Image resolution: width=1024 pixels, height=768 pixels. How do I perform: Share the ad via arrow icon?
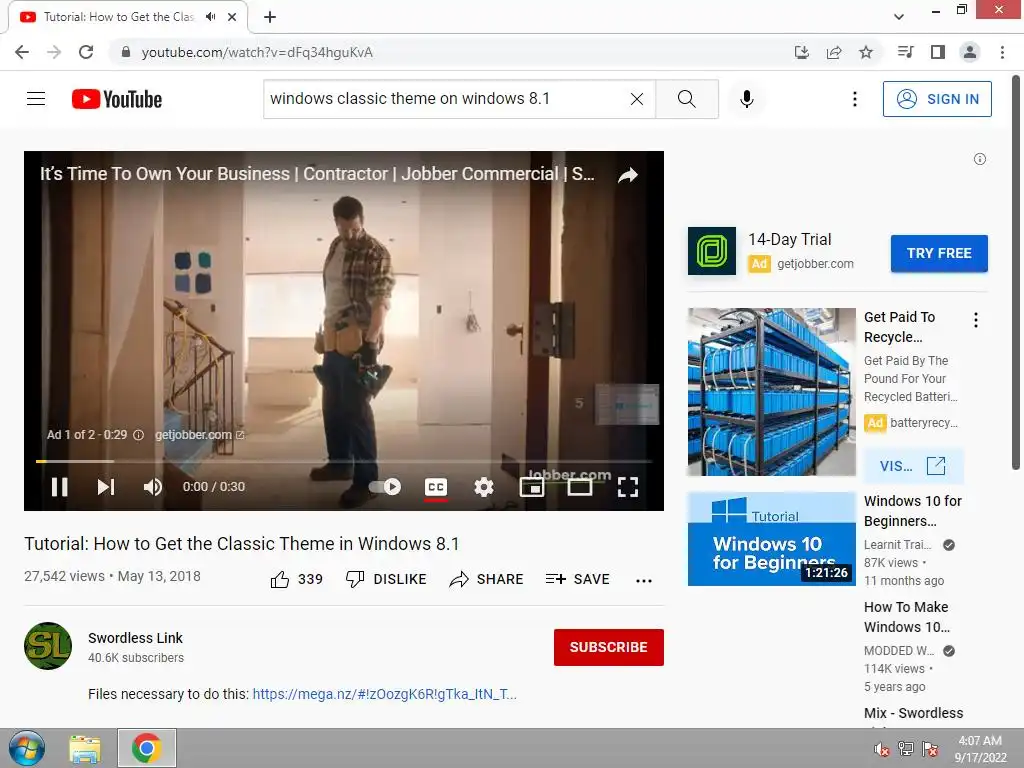click(x=628, y=174)
